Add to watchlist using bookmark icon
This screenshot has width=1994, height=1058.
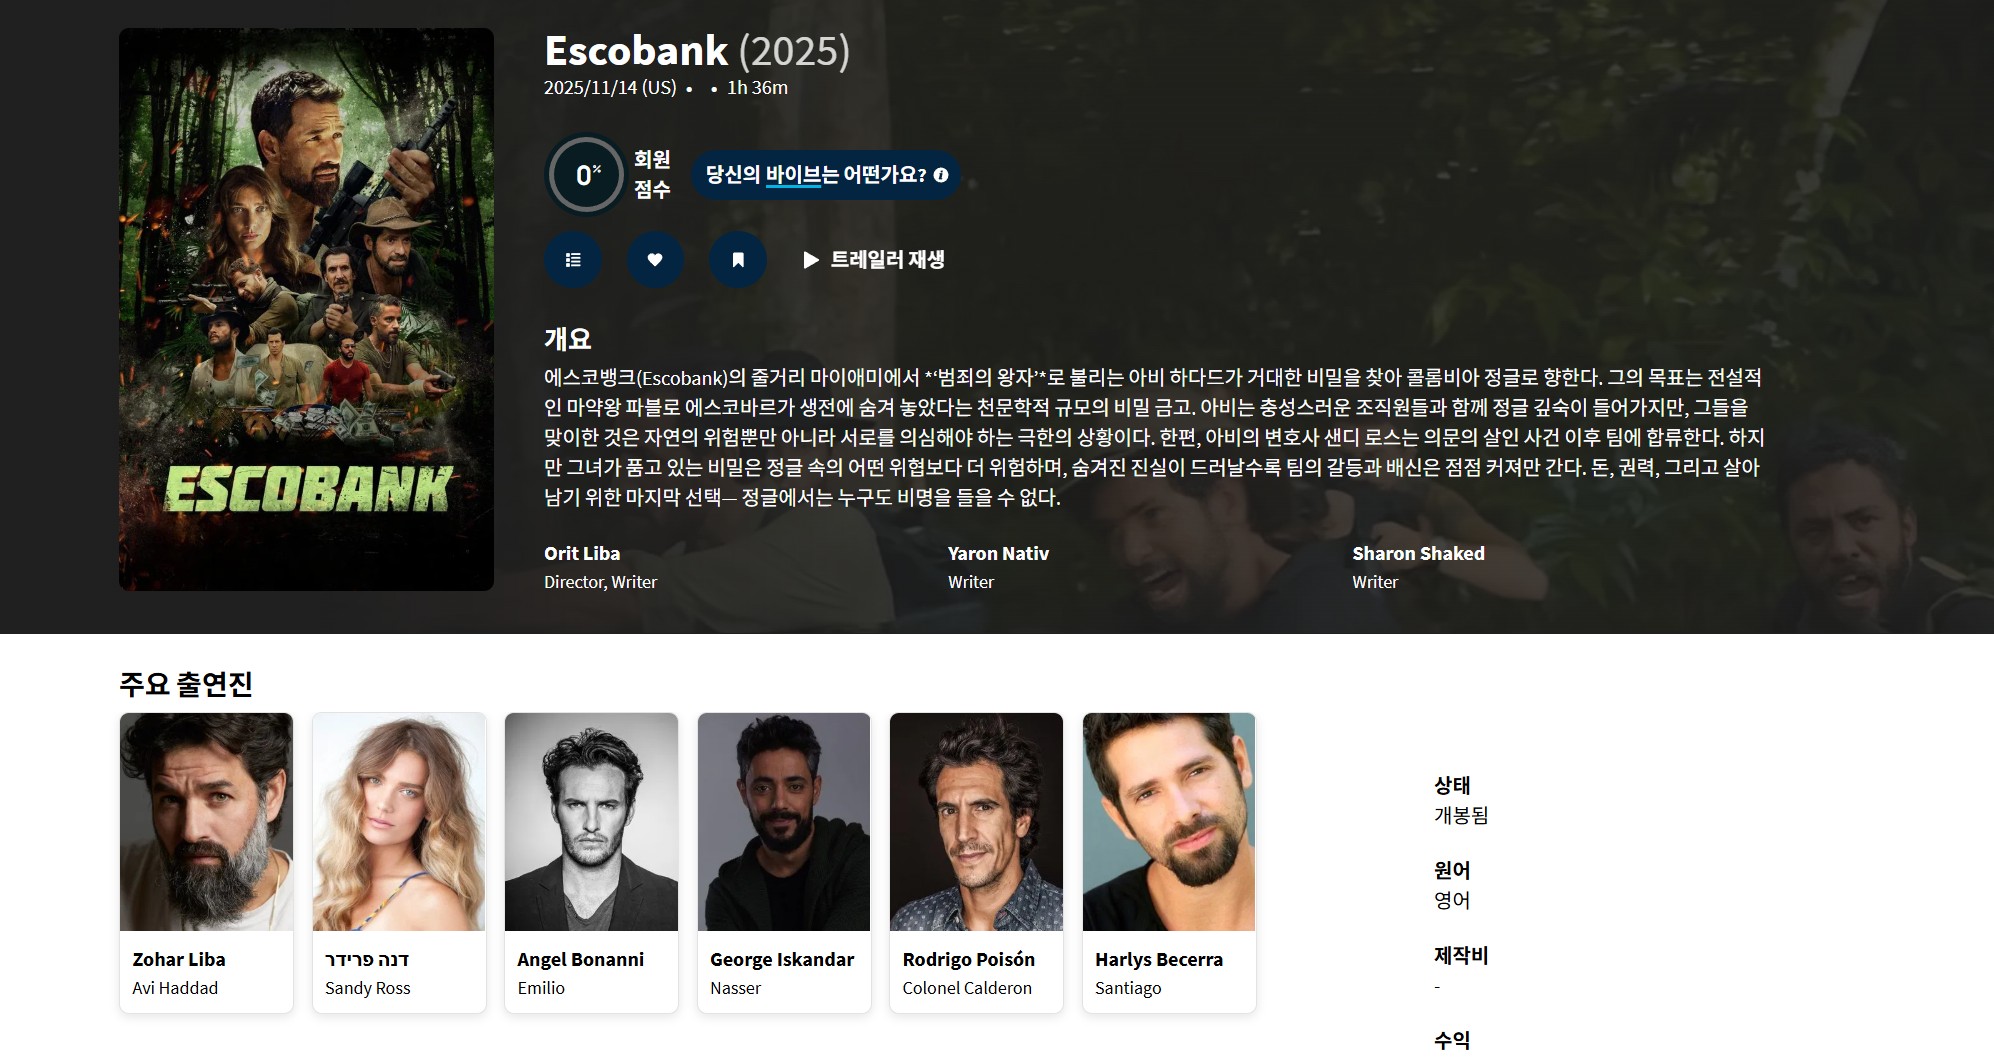click(x=738, y=260)
